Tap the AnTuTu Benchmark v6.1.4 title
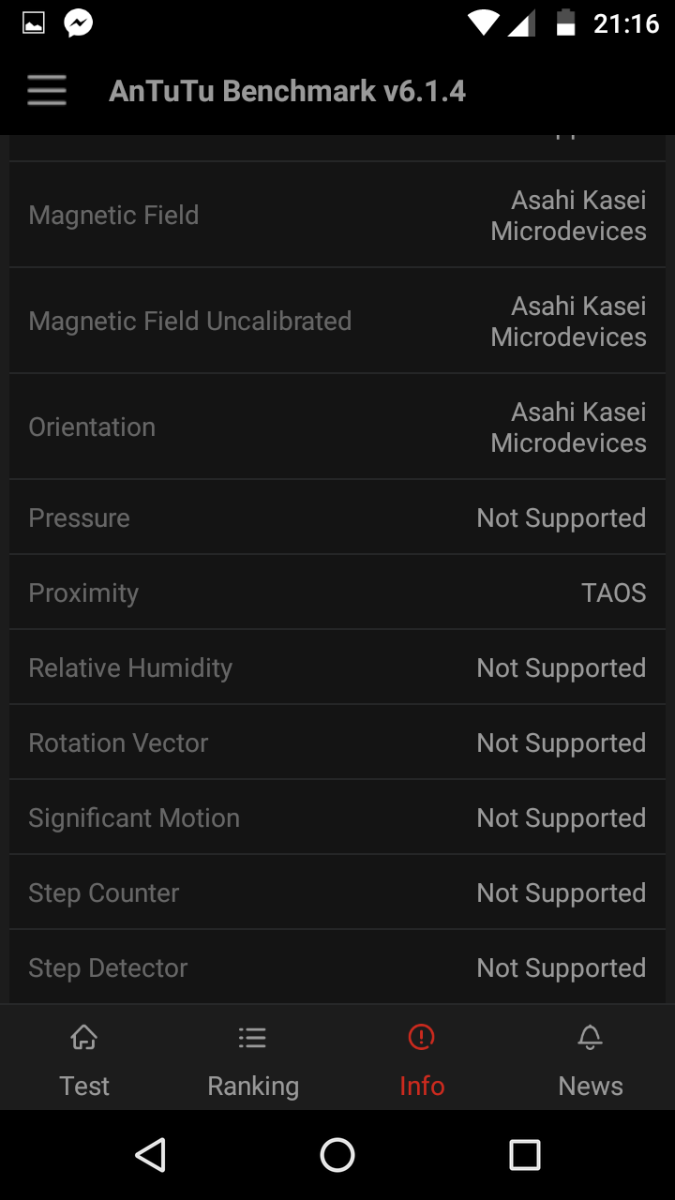Viewport: 675px width, 1200px height. pyautogui.click(x=287, y=91)
